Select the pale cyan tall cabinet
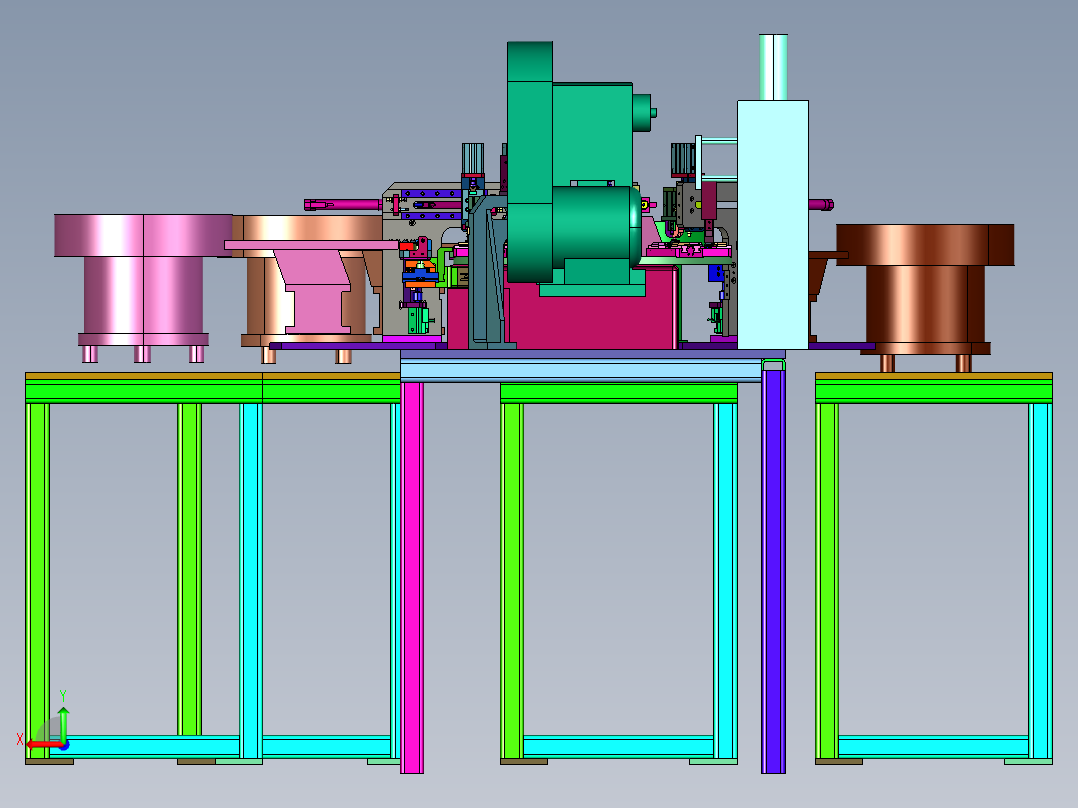 point(773,225)
